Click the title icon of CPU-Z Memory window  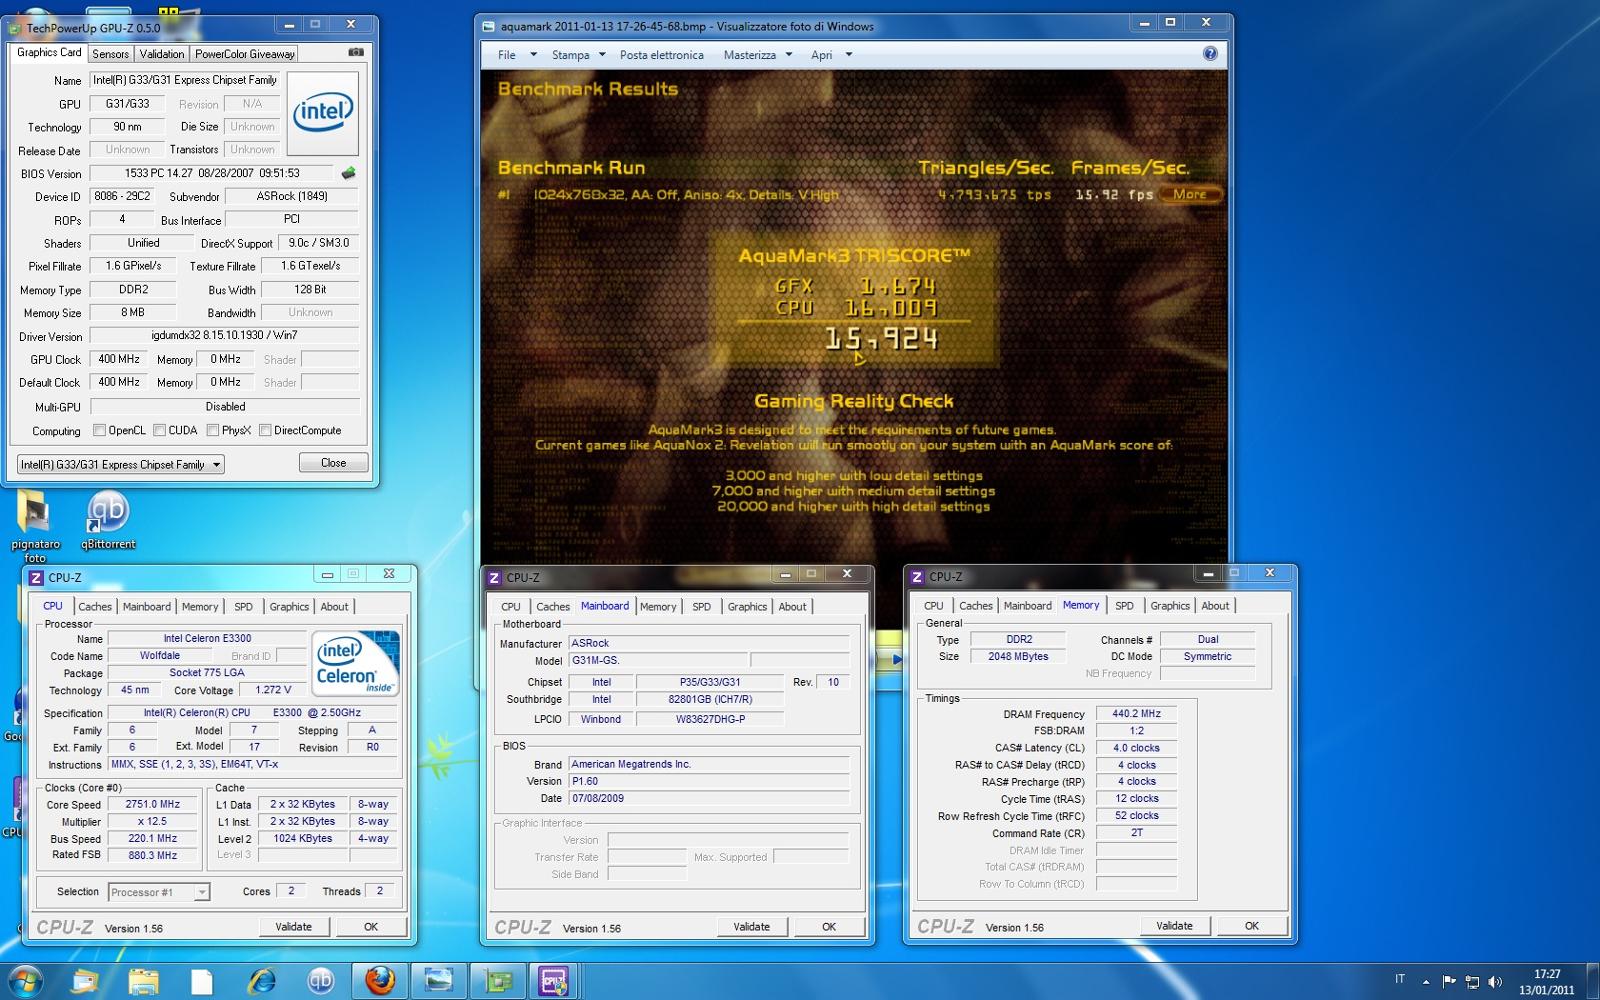(917, 577)
